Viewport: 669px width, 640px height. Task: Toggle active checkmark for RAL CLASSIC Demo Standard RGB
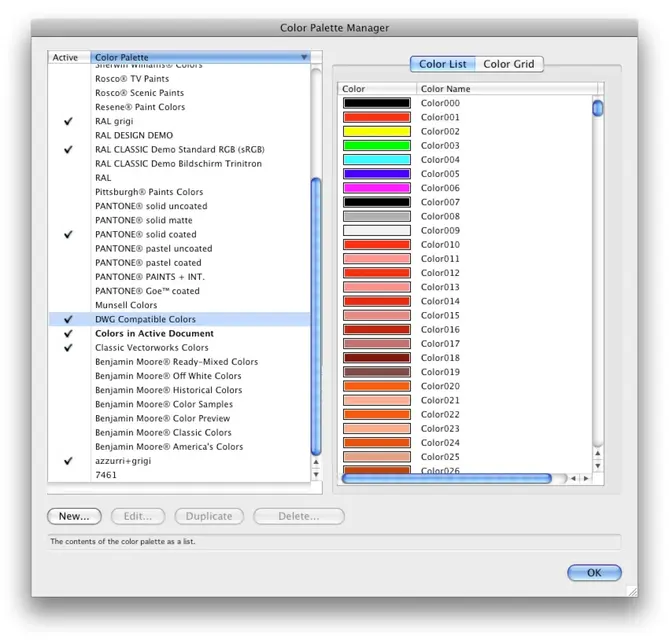tap(68, 149)
